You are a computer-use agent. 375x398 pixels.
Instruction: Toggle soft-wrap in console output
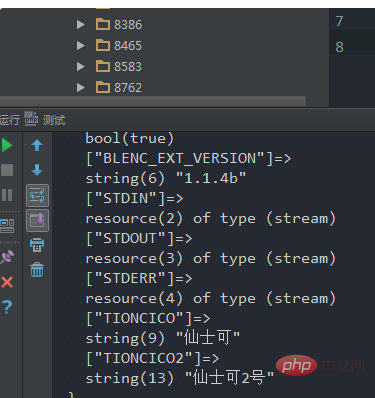coord(37,195)
